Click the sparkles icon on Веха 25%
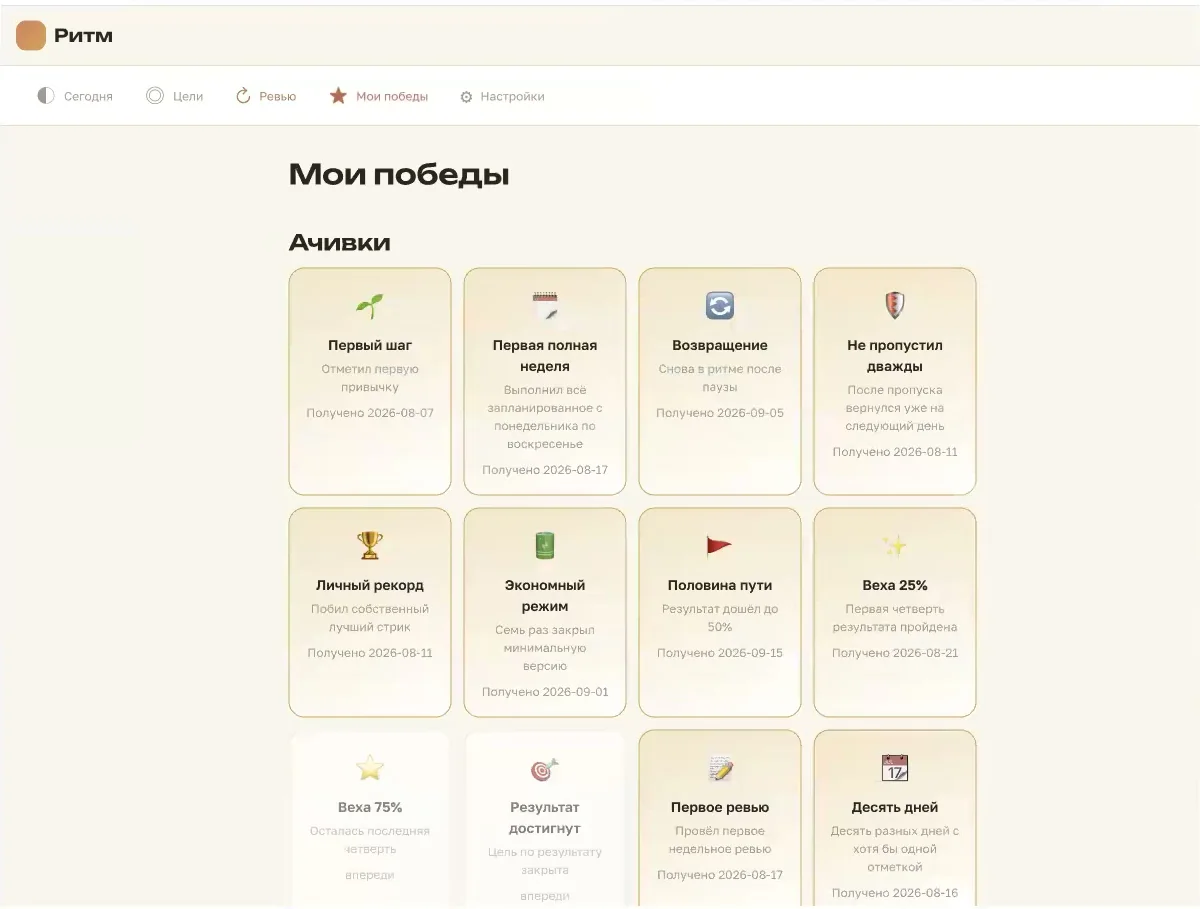The image size is (1200, 909). tap(895, 546)
